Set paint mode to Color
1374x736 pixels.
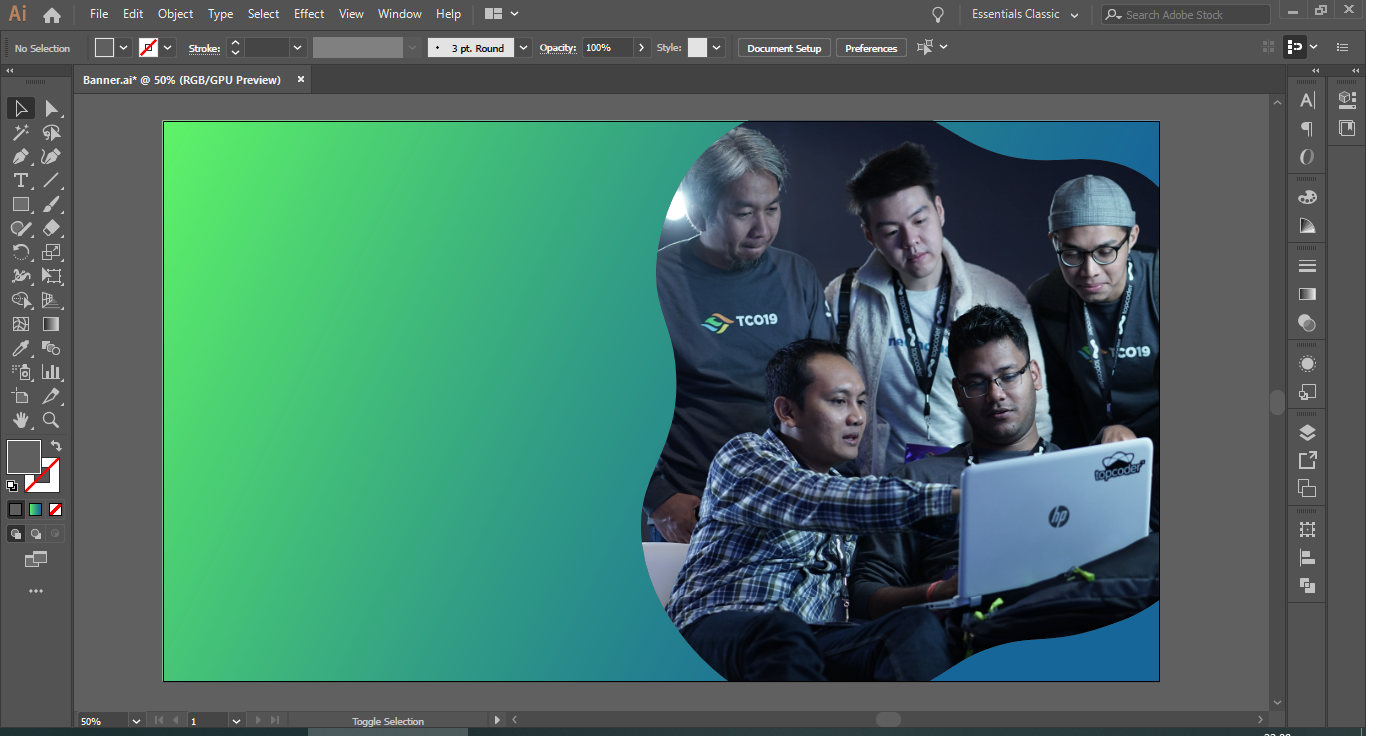pos(16,509)
